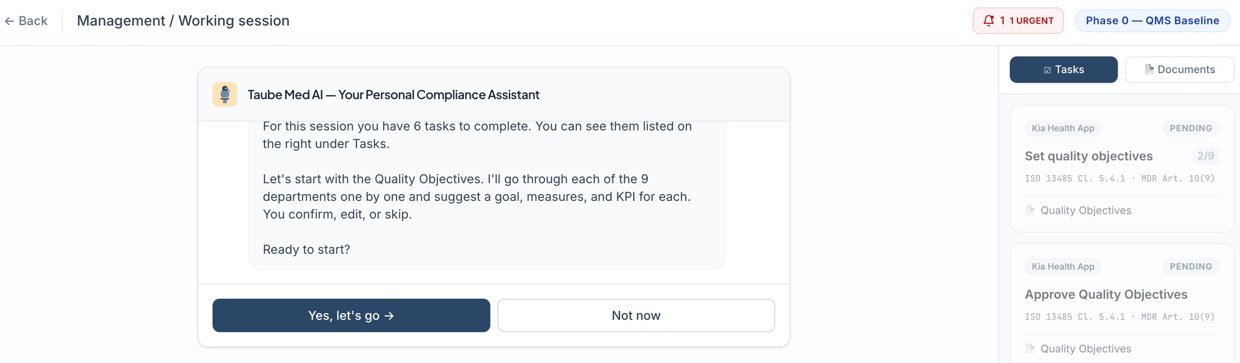Open the Quality Objectives link in first card
The height and width of the screenshot is (363, 1240).
(x=1085, y=210)
